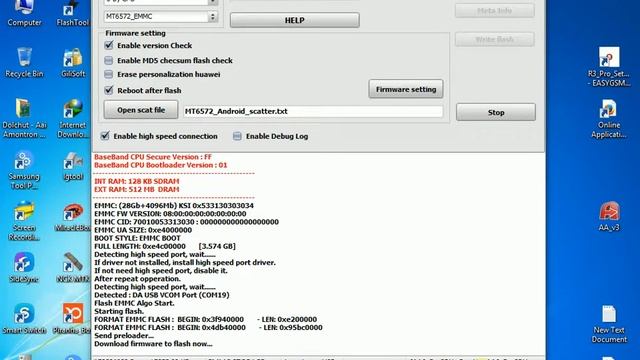Stop the flashing operation
640x360 pixels.
pos(496,112)
